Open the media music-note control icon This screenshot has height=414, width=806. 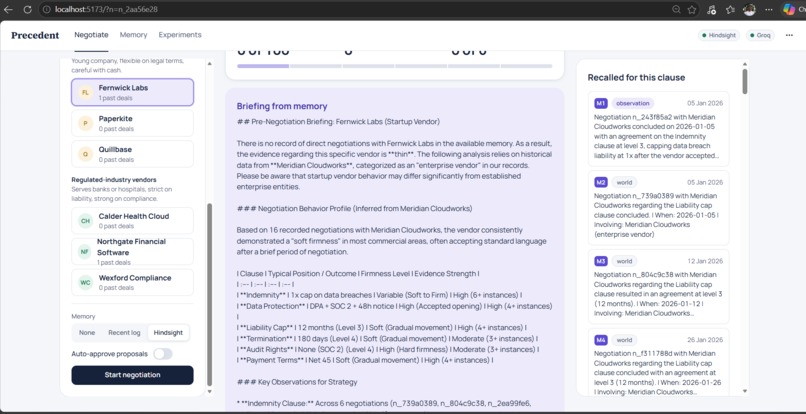tap(711, 10)
